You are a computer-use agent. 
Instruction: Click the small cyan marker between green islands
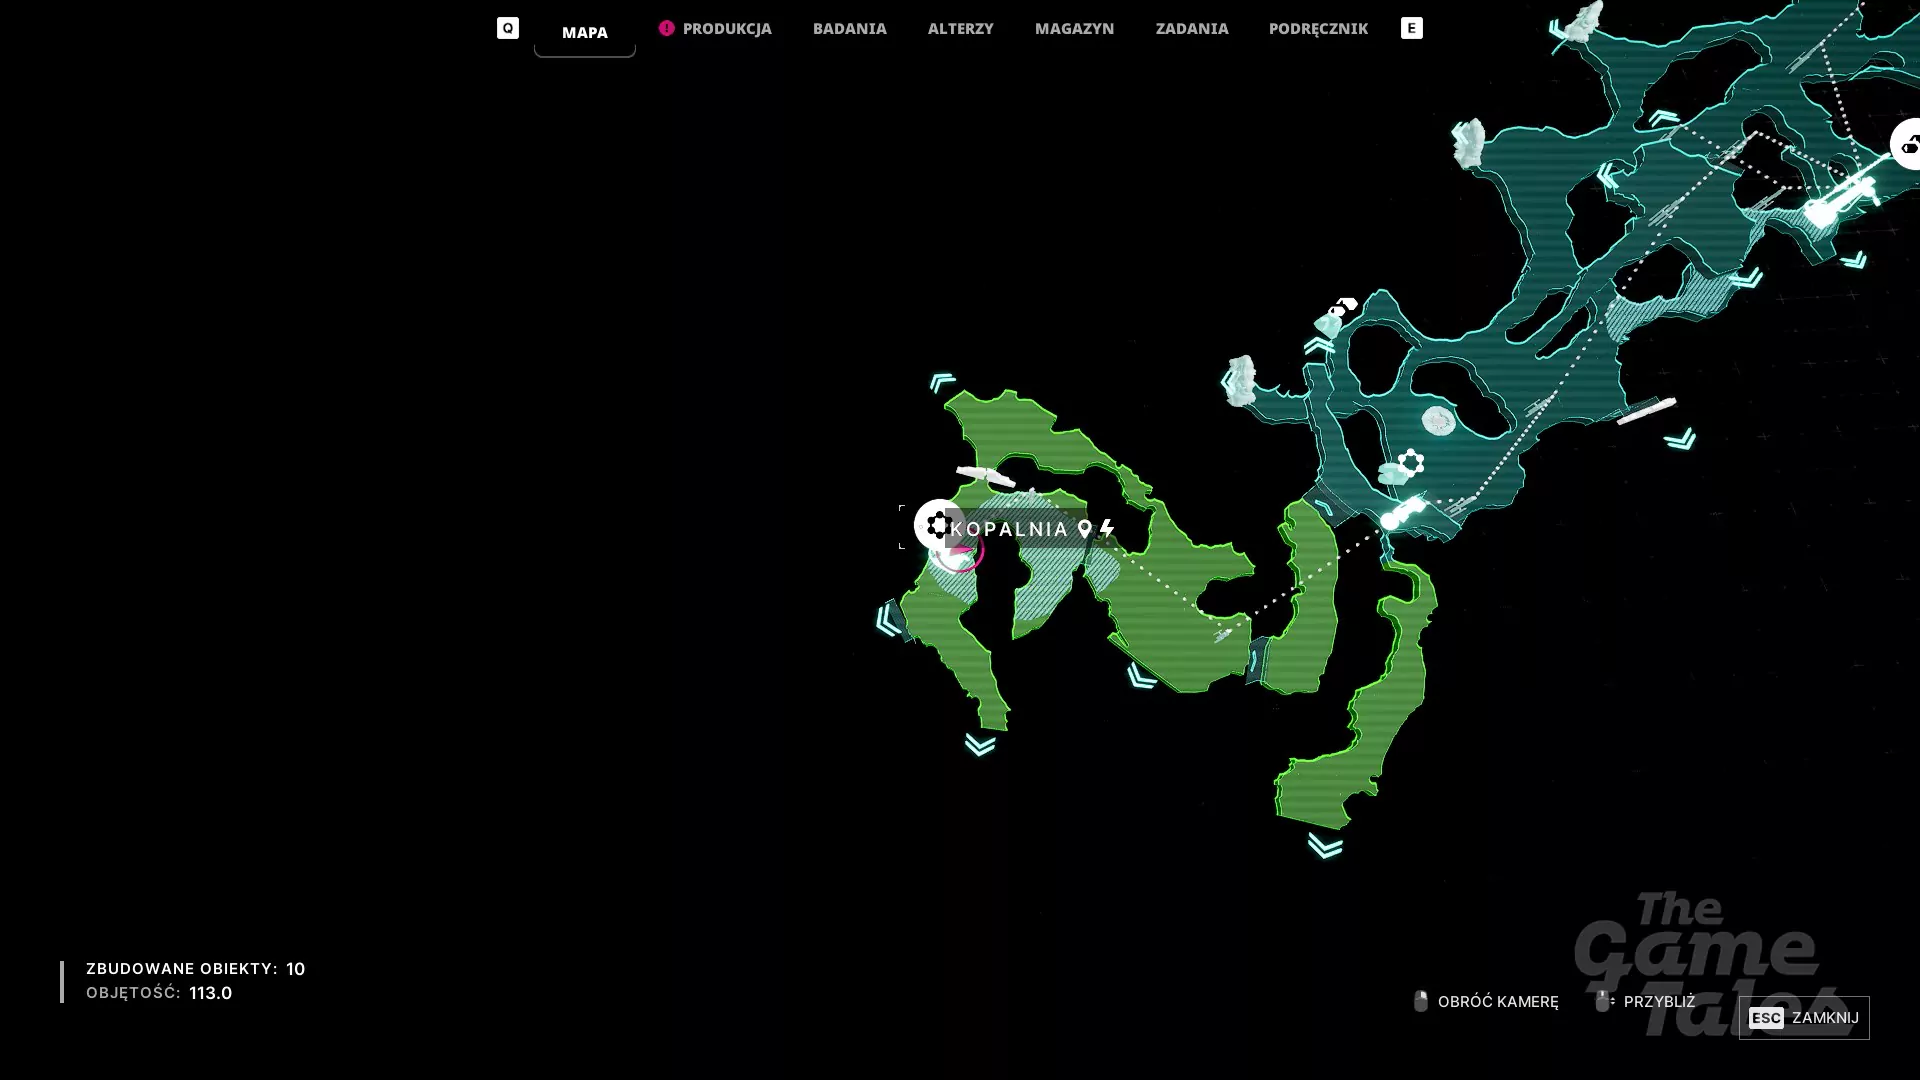1256,660
